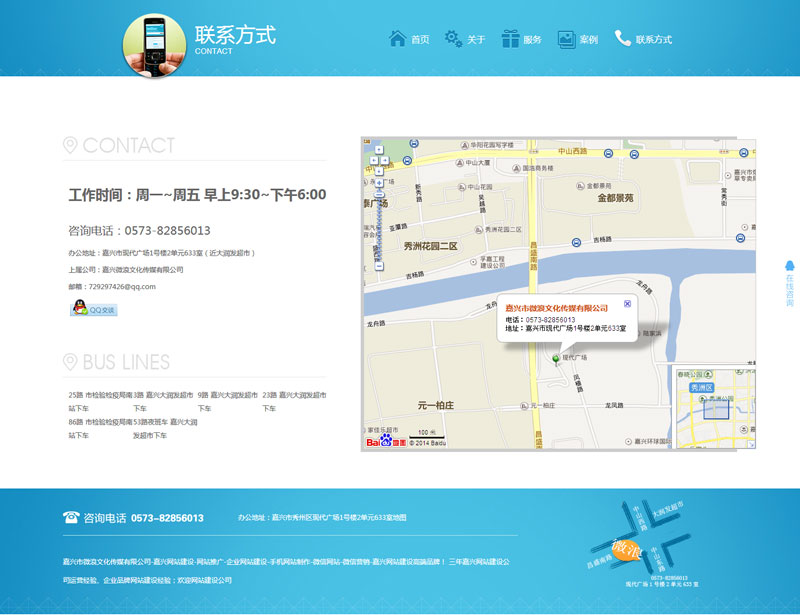This screenshot has height=615, width=800.
Task: Select the 现代广场 map POI label
Action: tap(574, 357)
